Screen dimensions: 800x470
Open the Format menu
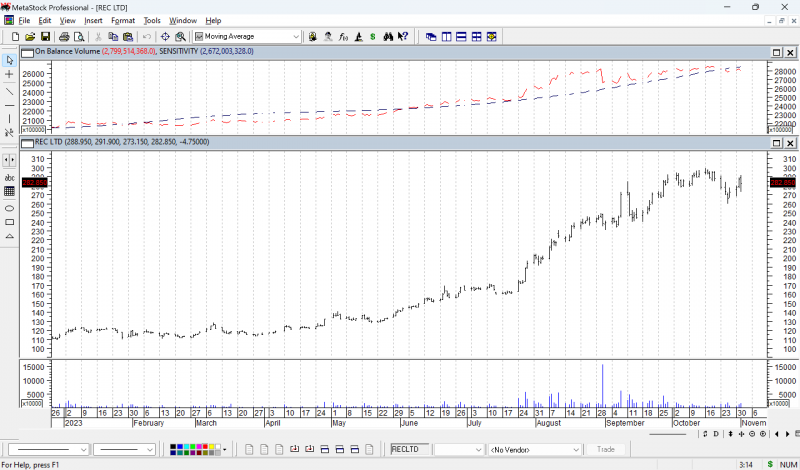[123, 20]
